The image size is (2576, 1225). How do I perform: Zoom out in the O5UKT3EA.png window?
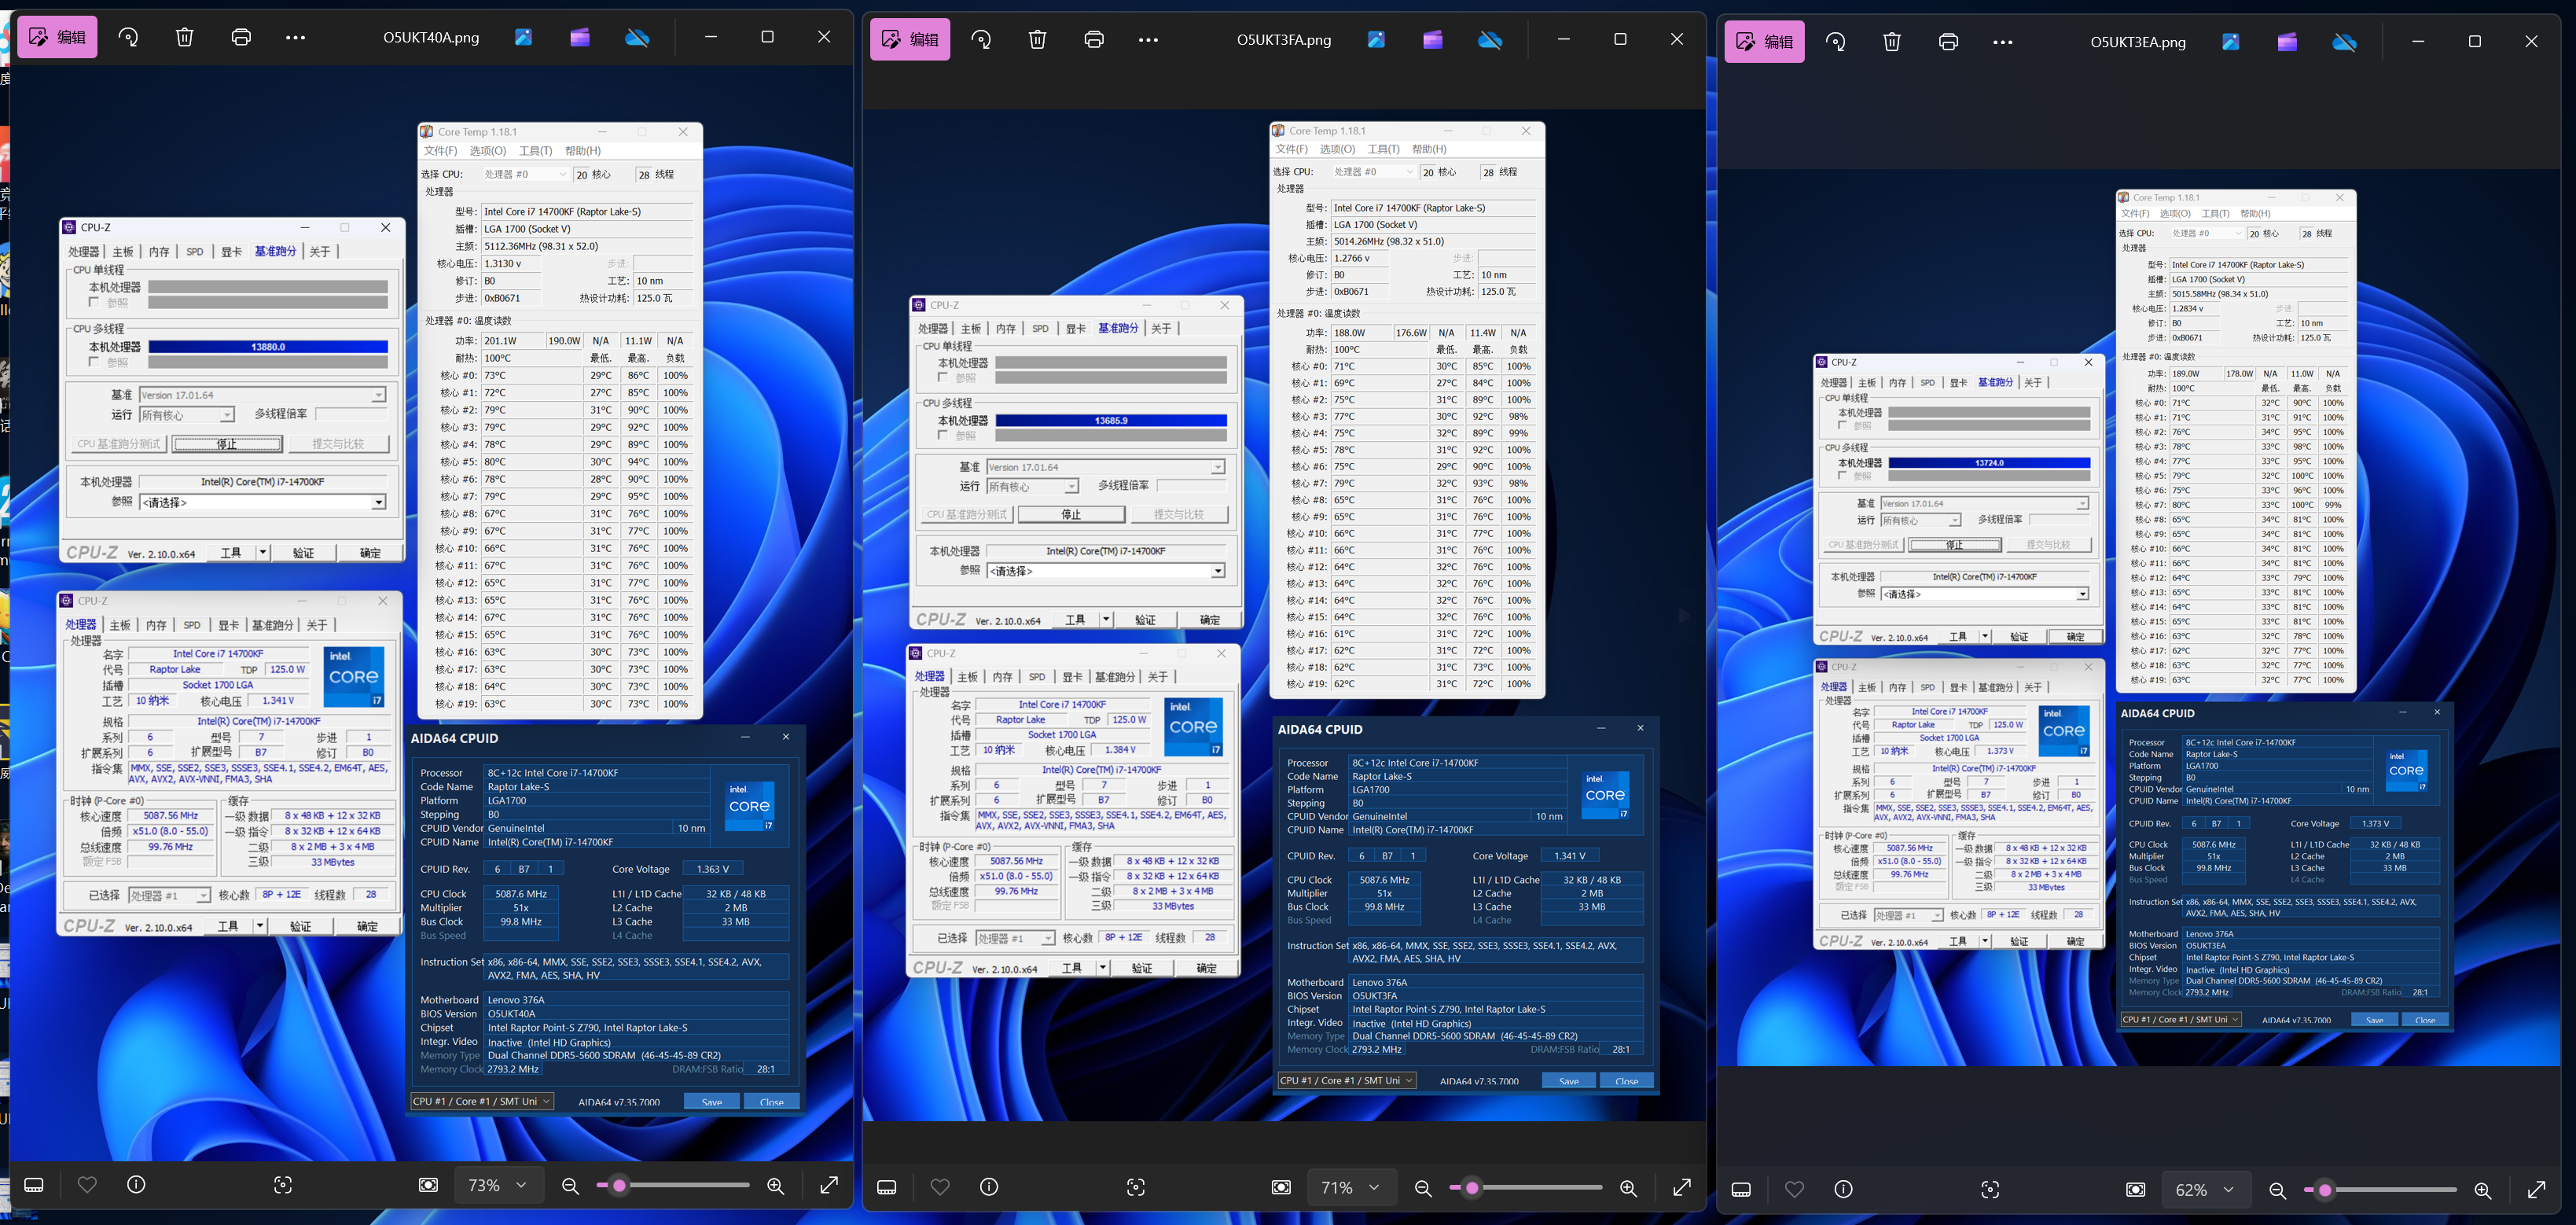point(2277,1190)
